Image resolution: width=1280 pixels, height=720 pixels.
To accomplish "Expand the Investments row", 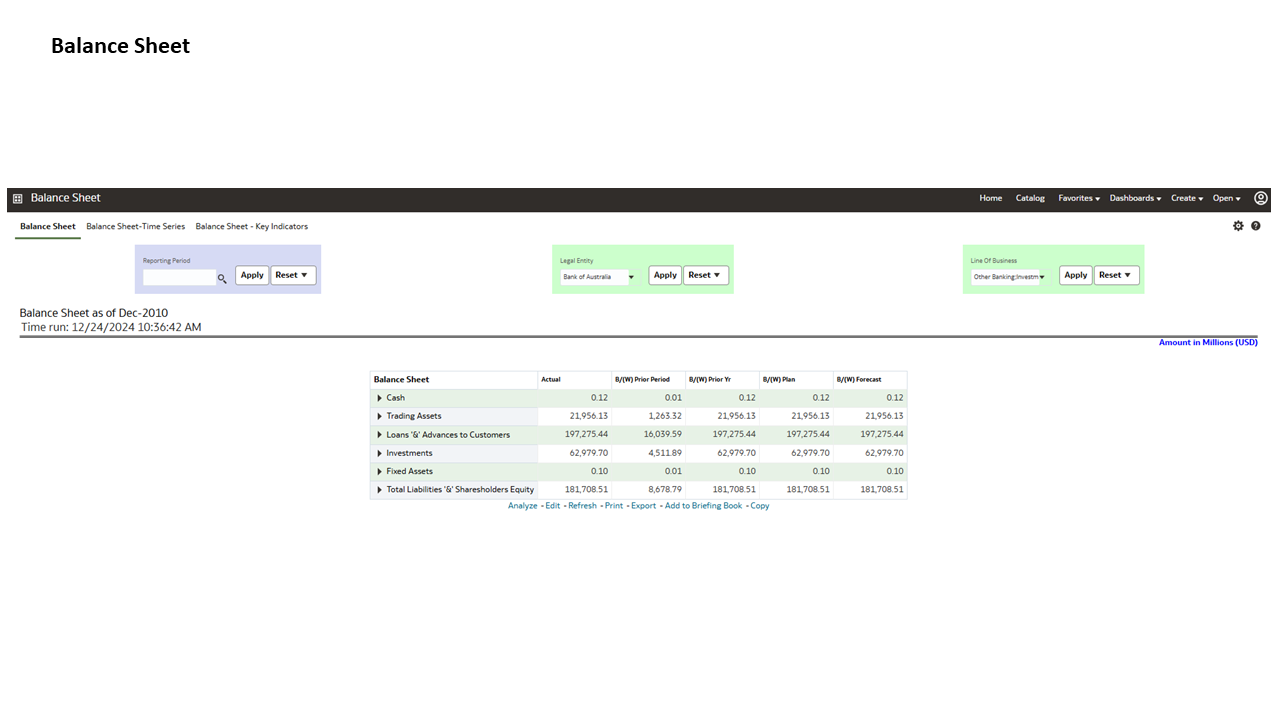I will tap(380, 453).
